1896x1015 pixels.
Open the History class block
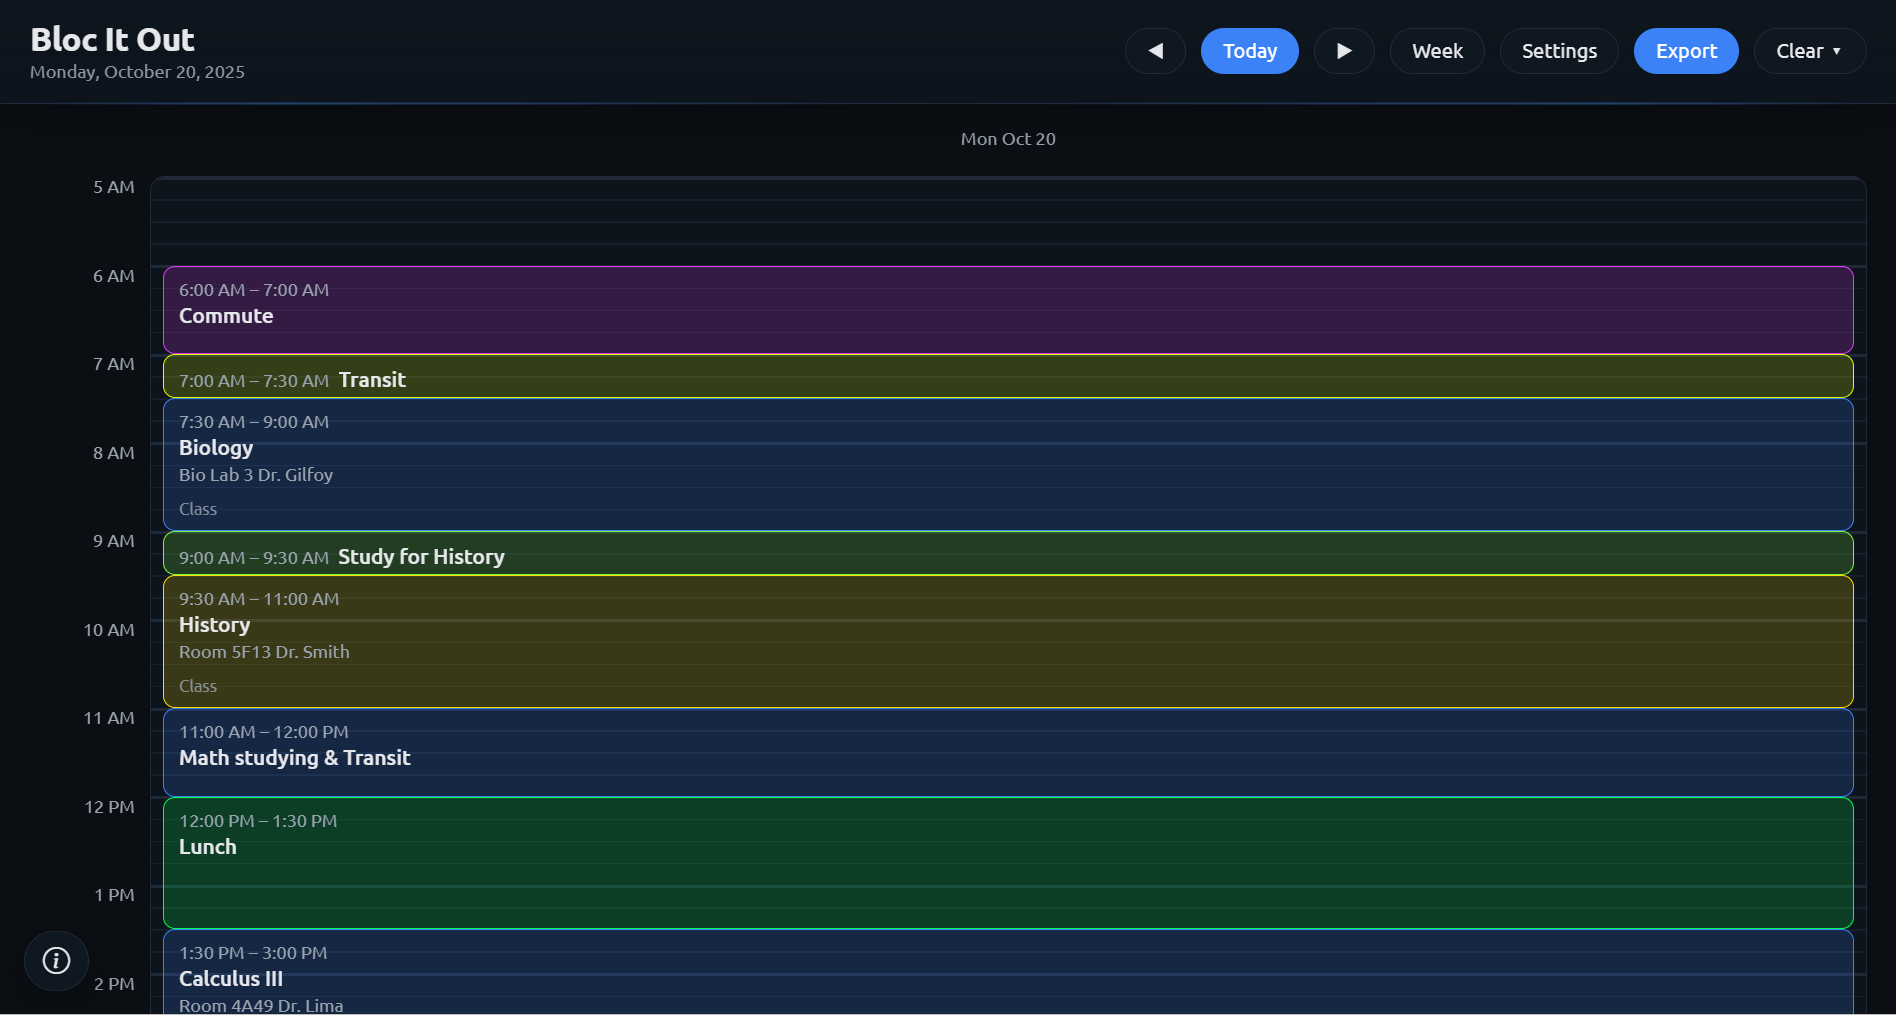click(1008, 642)
